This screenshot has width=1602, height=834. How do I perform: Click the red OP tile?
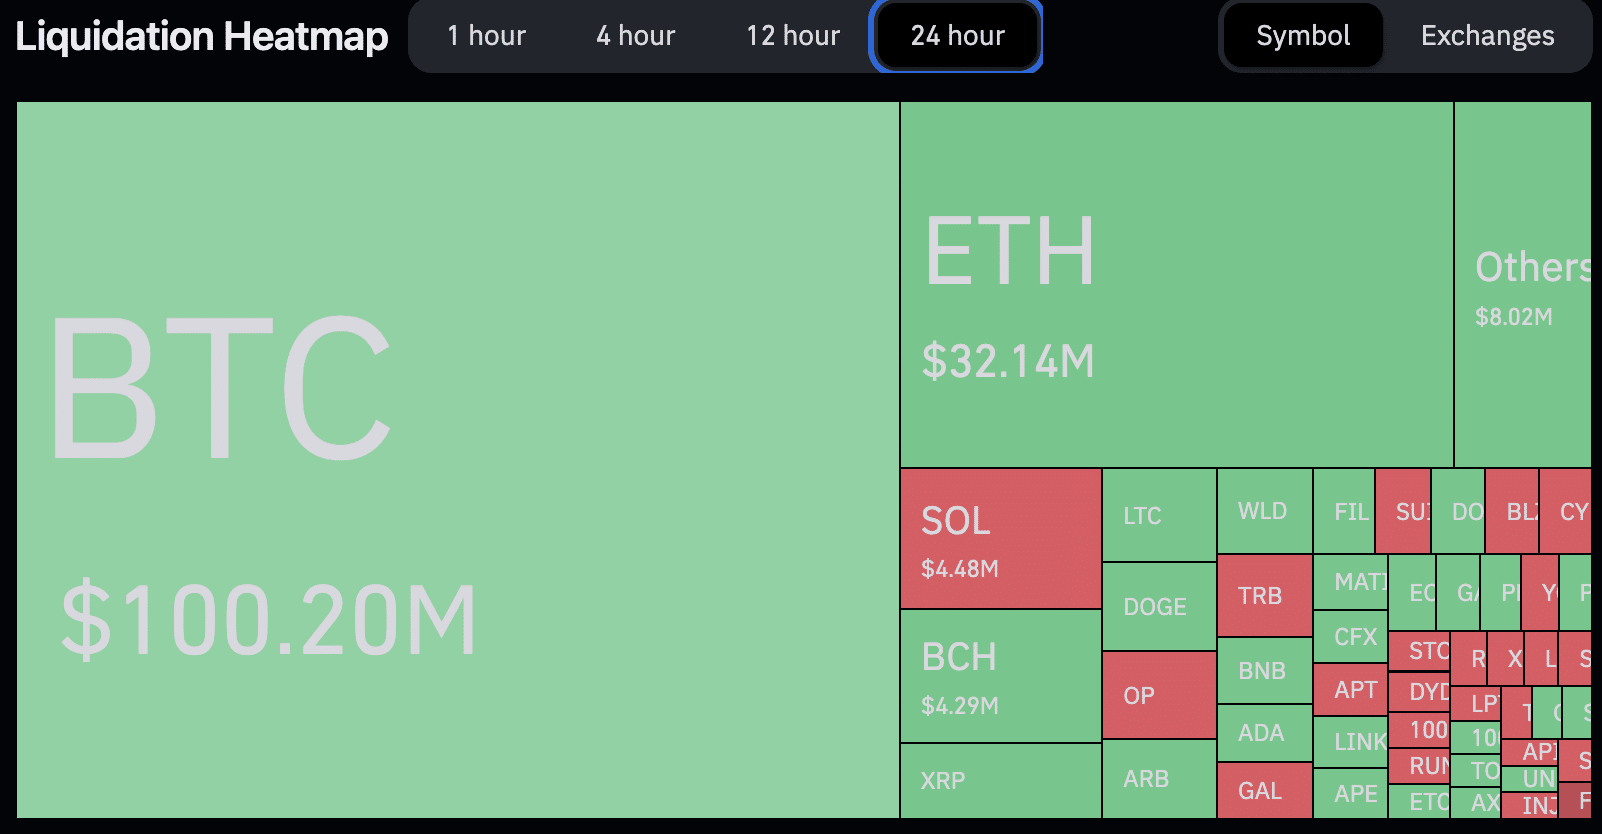tap(1159, 695)
